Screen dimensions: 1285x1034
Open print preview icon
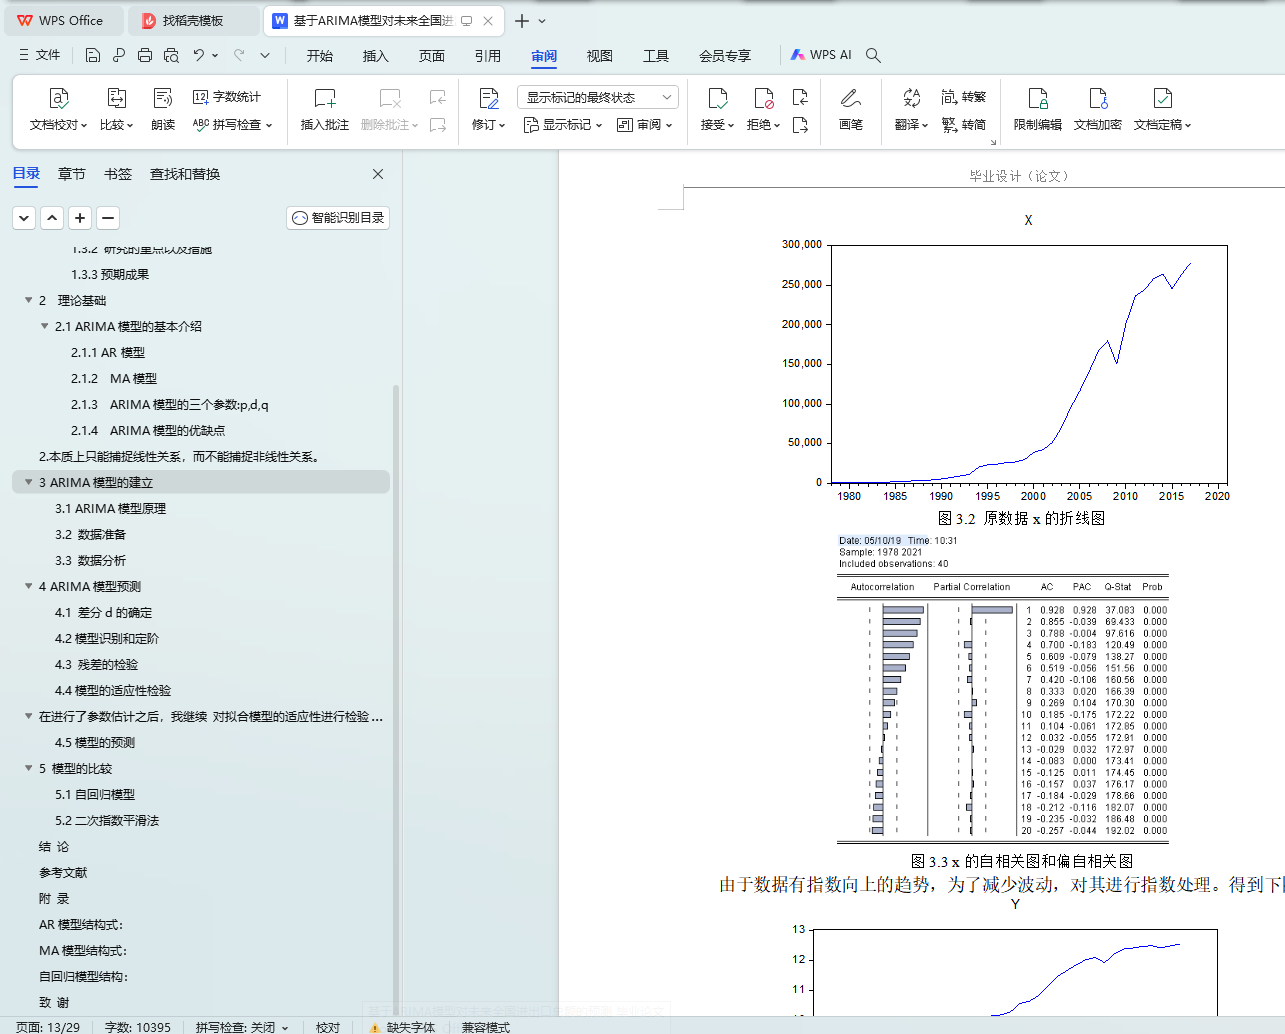pyautogui.click(x=171, y=55)
